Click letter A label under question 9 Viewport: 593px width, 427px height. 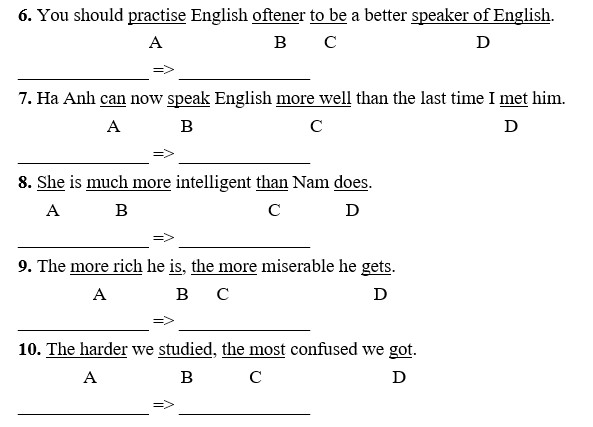coord(99,294)
